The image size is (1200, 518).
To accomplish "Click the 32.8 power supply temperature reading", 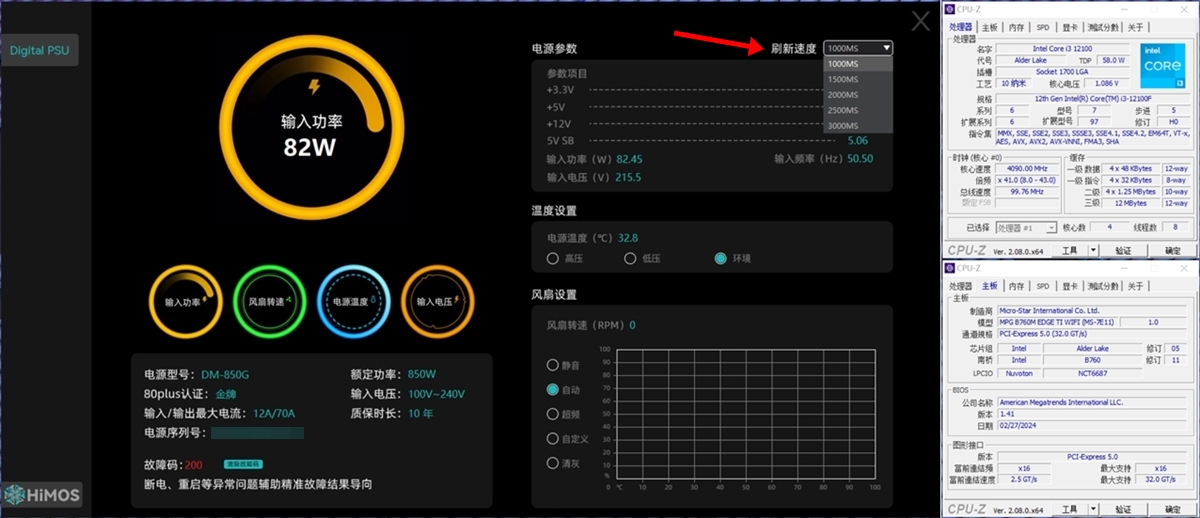I will [x=628, y=238].
